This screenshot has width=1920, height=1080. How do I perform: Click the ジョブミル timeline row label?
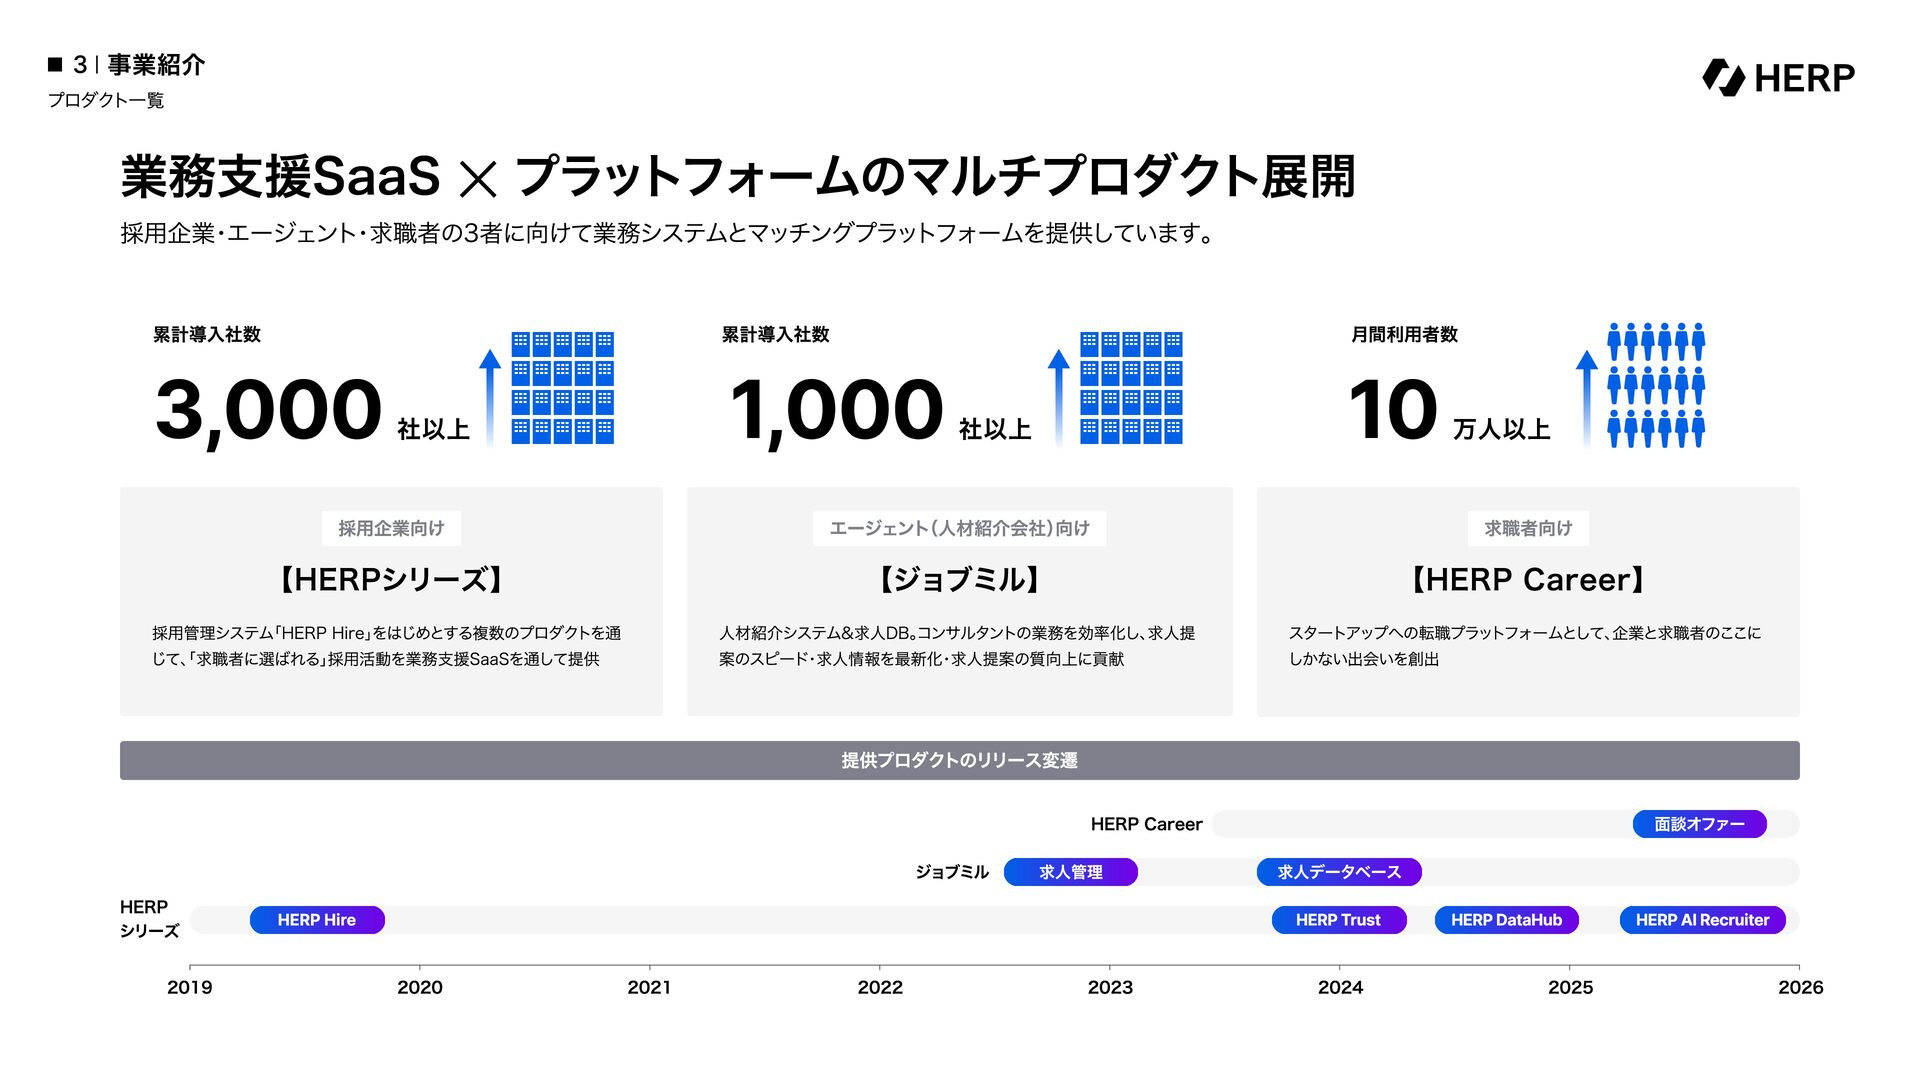click(x=952, y=872)
